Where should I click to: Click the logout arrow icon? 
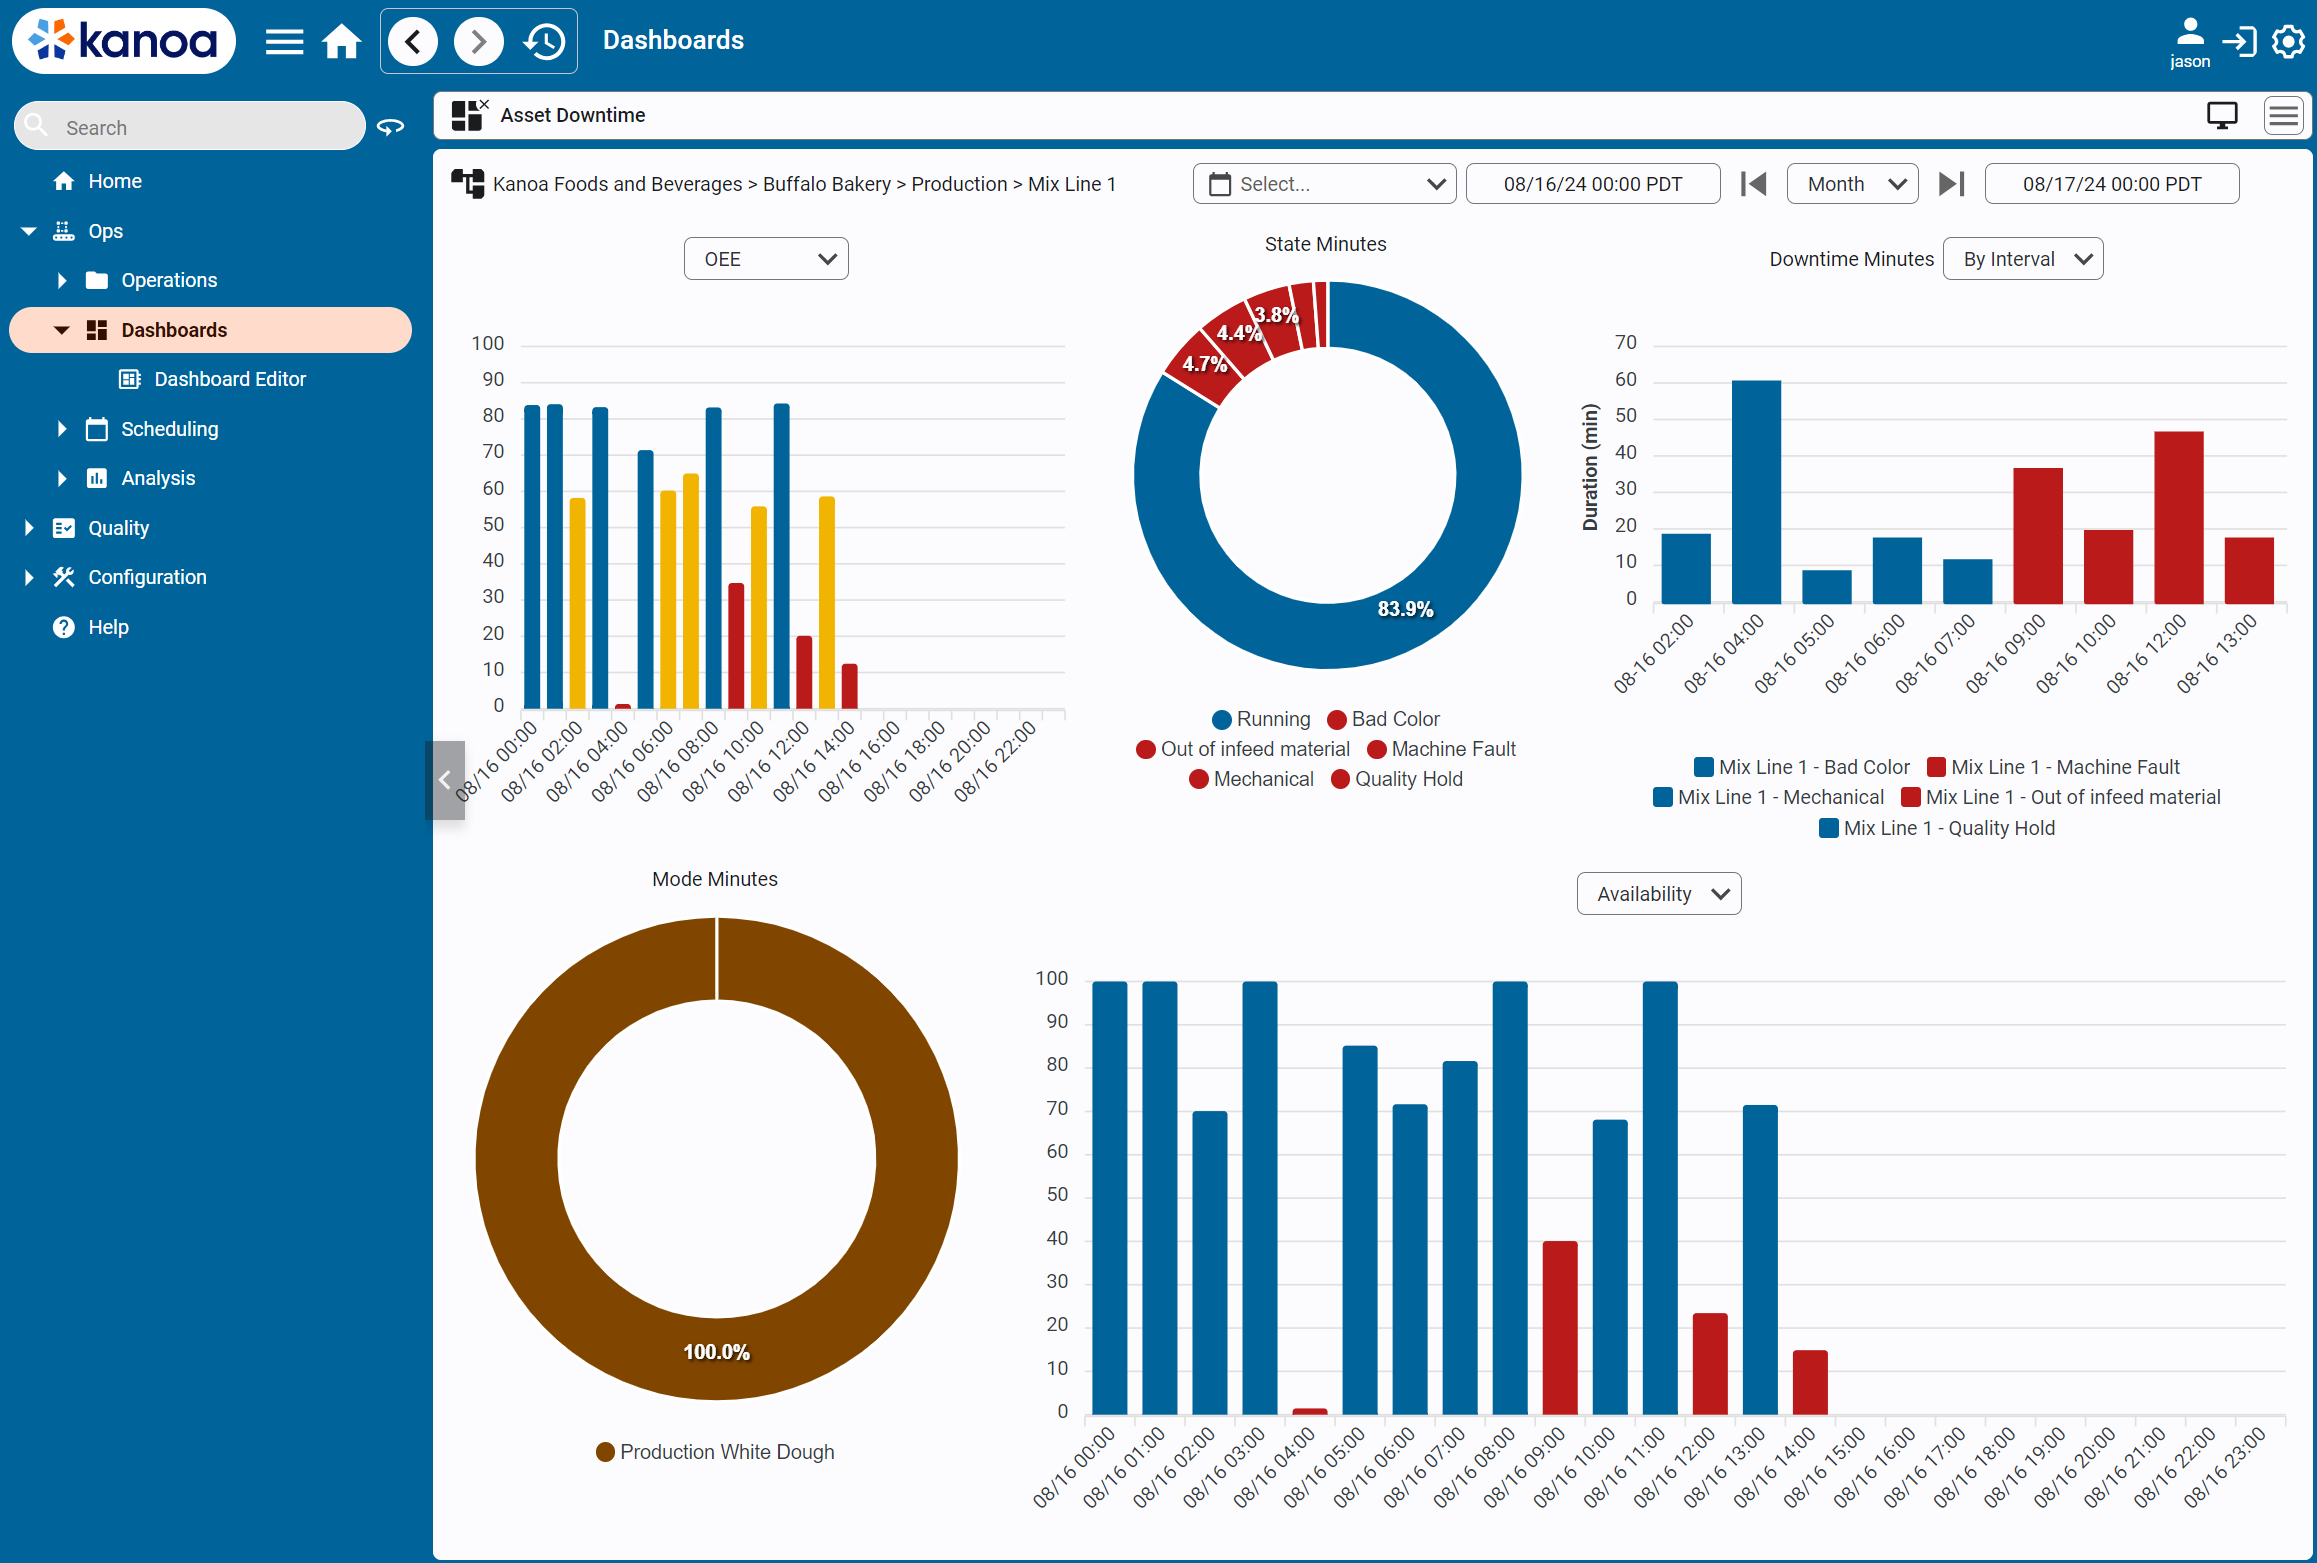2239,42
